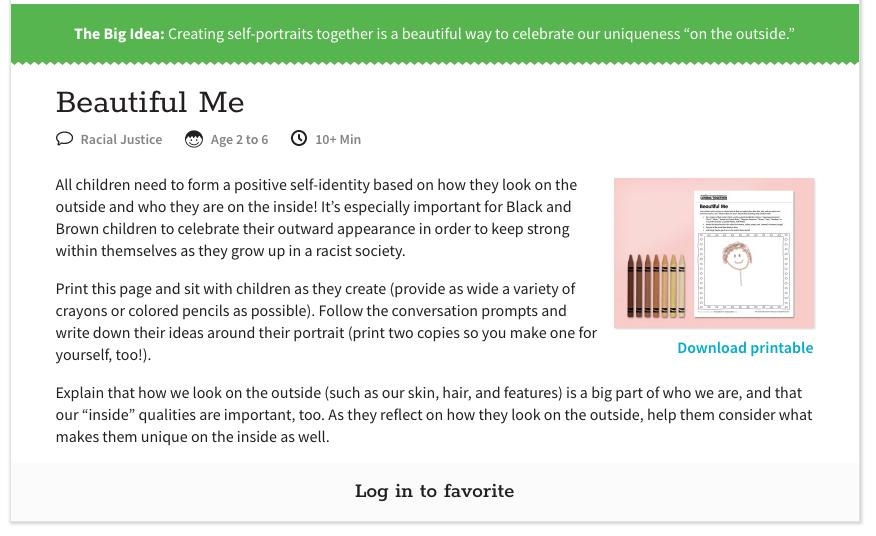Click the smiley self-portrait drawing in preview
The image size is (876, 536).
coord(737,259)
